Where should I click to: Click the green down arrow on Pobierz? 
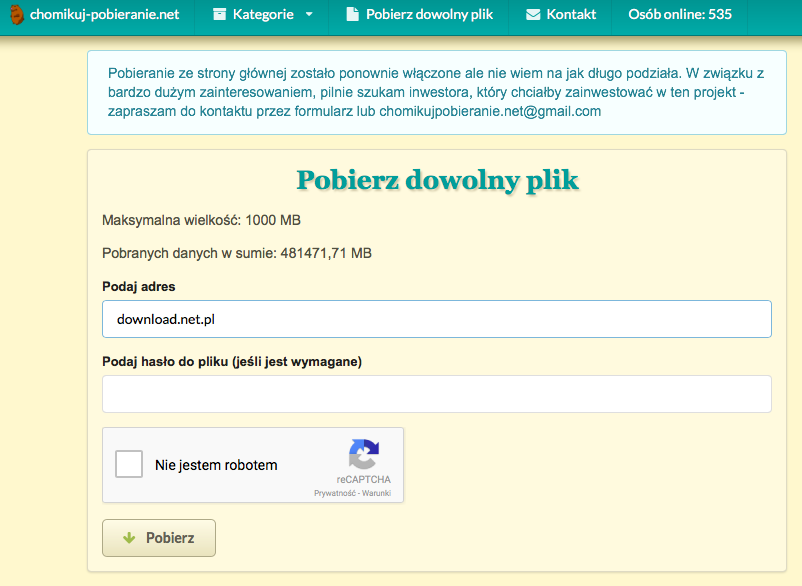click(x=129, y=538)
